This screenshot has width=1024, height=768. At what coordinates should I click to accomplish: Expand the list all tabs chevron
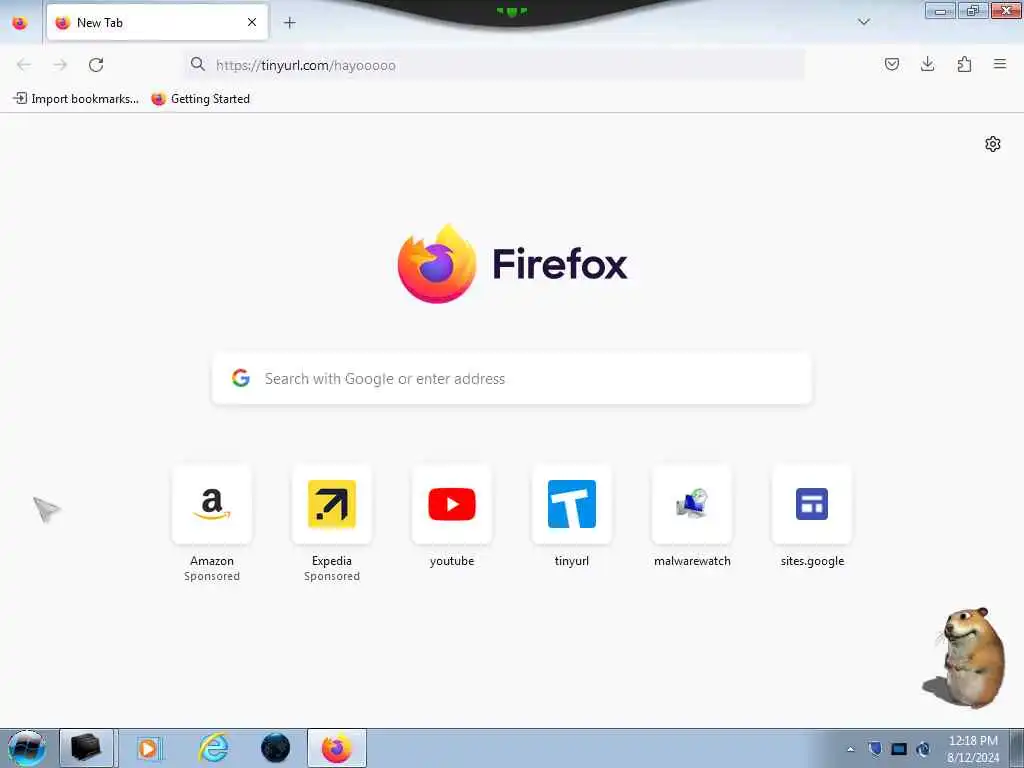point(863,22)
